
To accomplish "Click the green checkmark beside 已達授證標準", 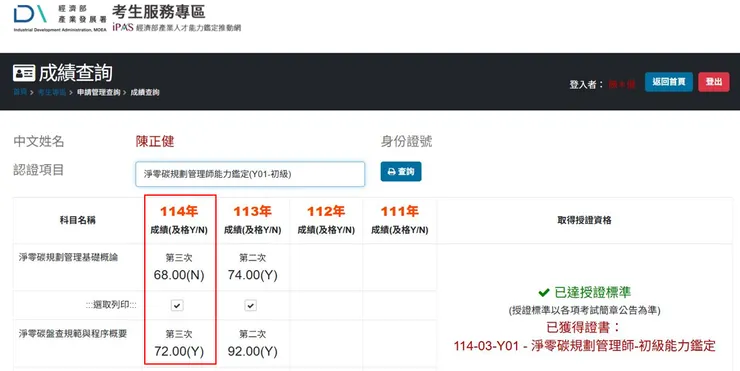I will coord(544,293).
